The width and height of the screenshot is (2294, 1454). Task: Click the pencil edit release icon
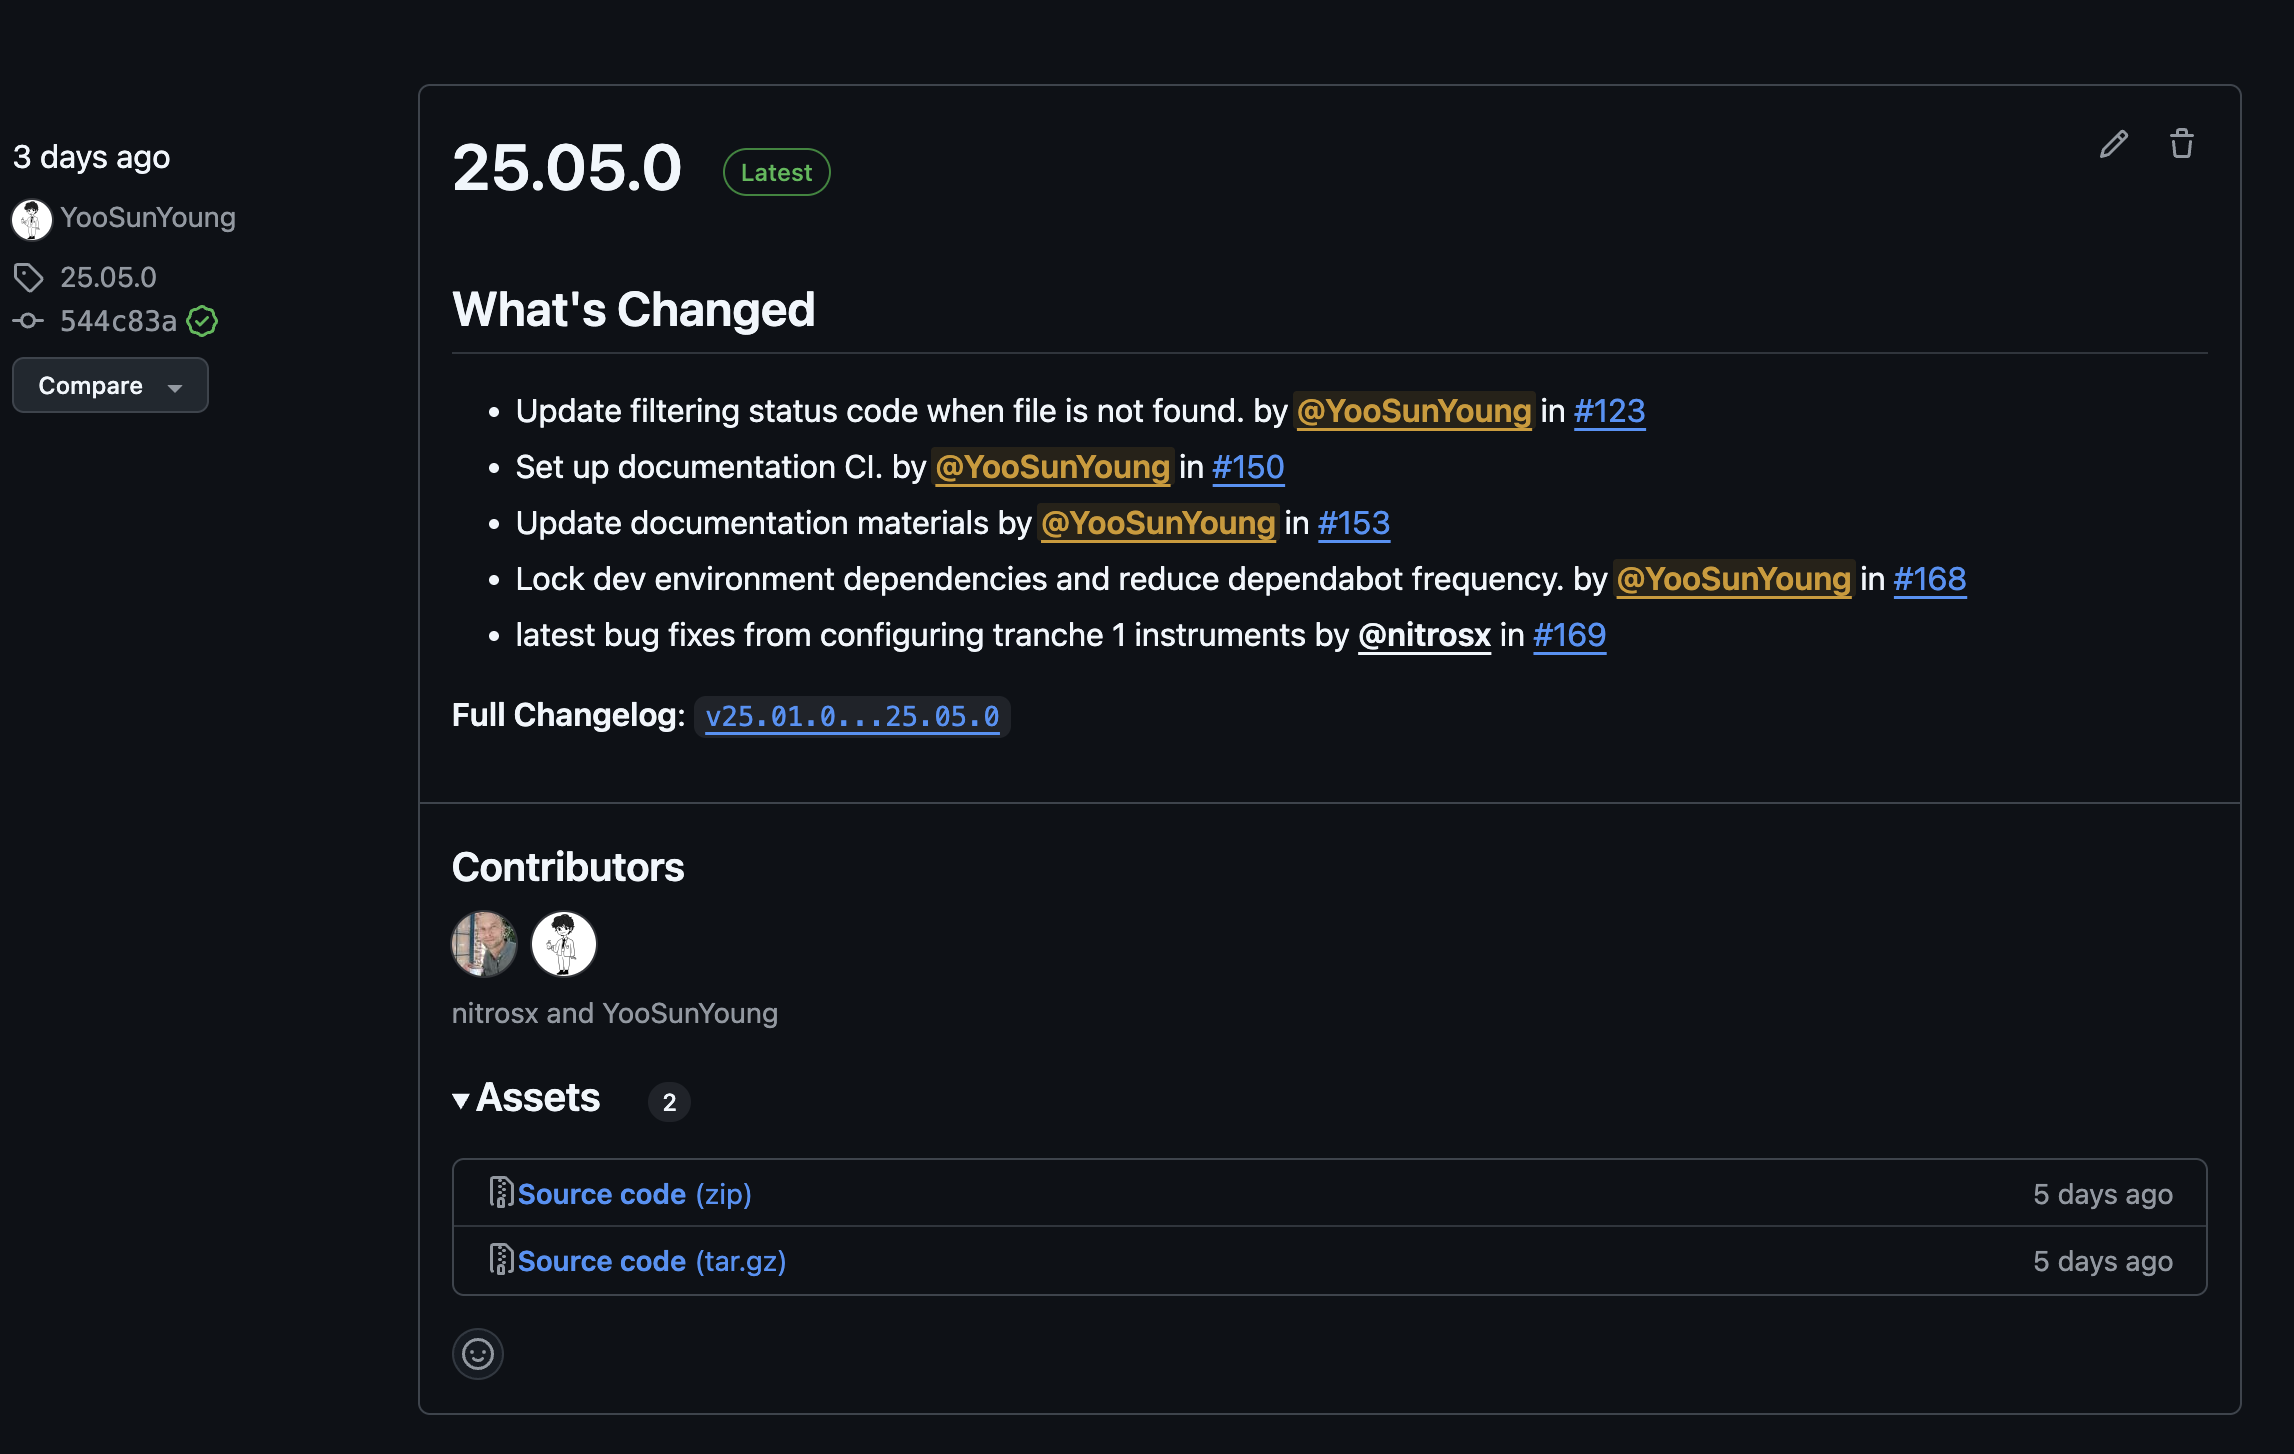[2113, 145]
